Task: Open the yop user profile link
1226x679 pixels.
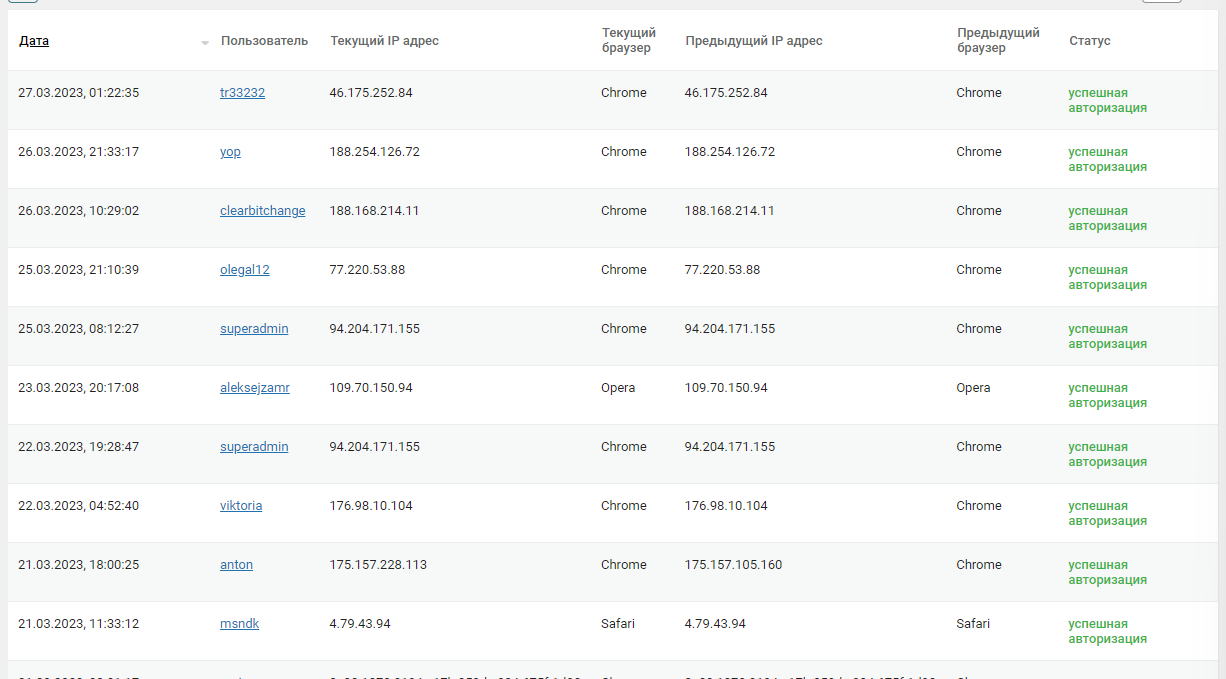Action: [230, 152]
